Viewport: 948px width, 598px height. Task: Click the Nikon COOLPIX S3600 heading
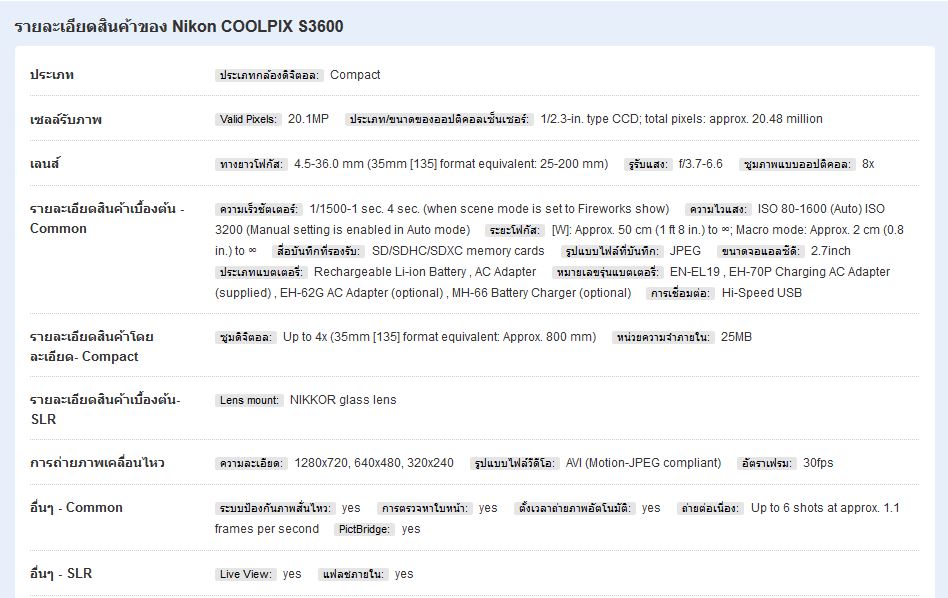tap(178, 26)
